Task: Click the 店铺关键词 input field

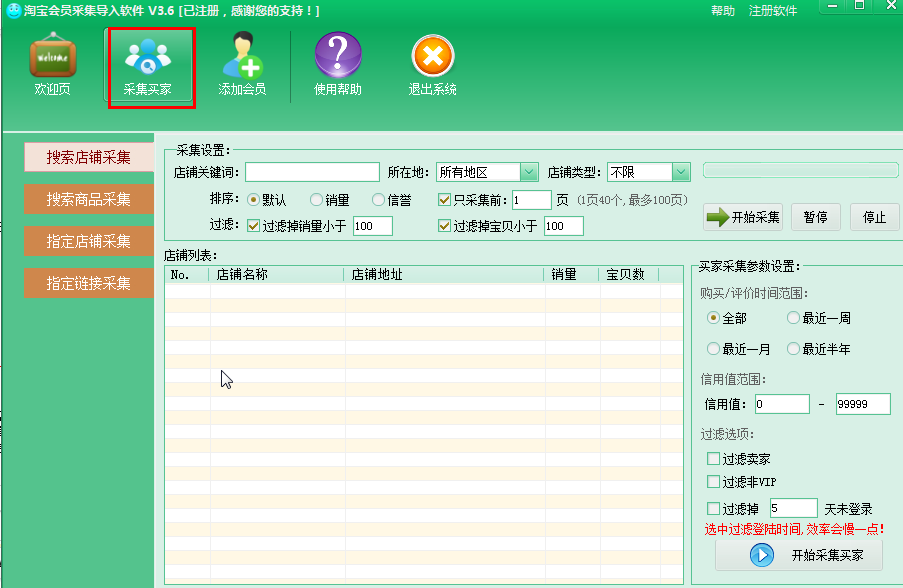Action: tap(312, 172)
